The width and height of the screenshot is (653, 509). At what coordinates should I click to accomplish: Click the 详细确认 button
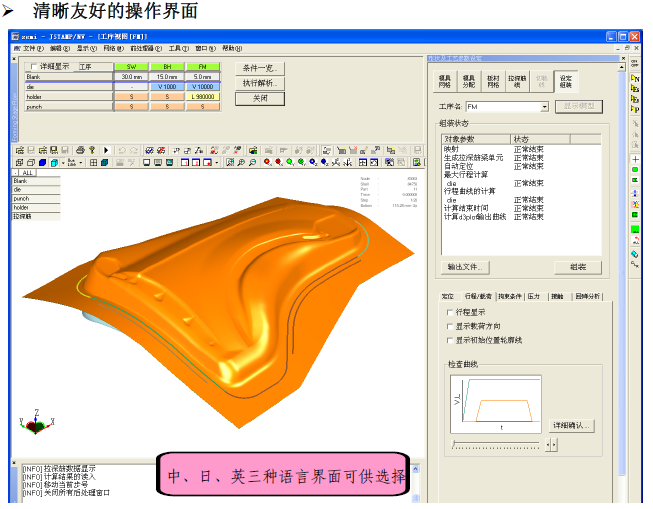(571, 426)
